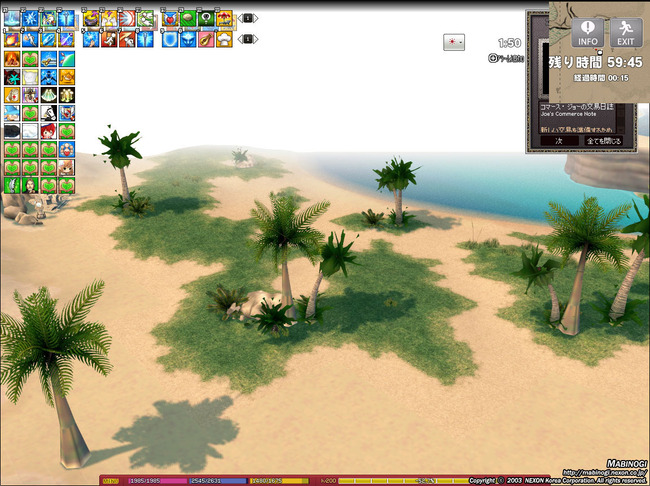The height and width of the screenshot is (486, 650).
Task: Click the mana bar showing 2545/2631
Action: pos(216,481)
